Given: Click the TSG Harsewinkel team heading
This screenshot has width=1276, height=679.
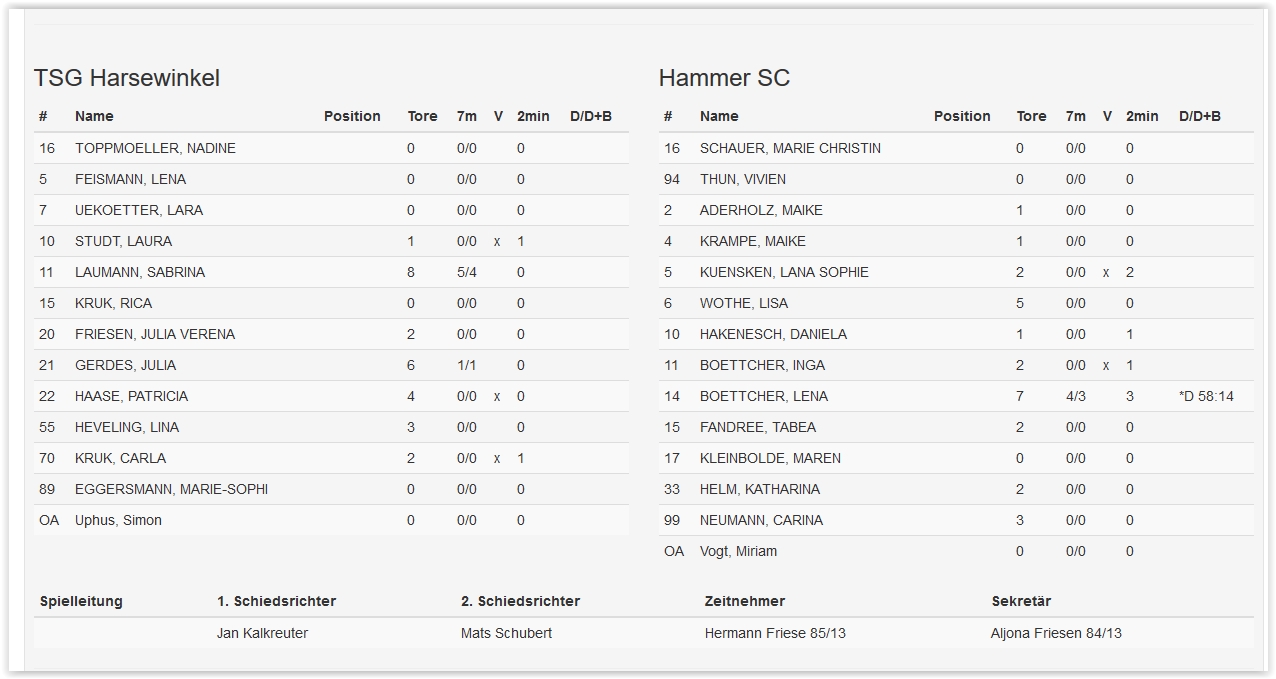Looking at the screenshot, I should (x=127, y=78).
